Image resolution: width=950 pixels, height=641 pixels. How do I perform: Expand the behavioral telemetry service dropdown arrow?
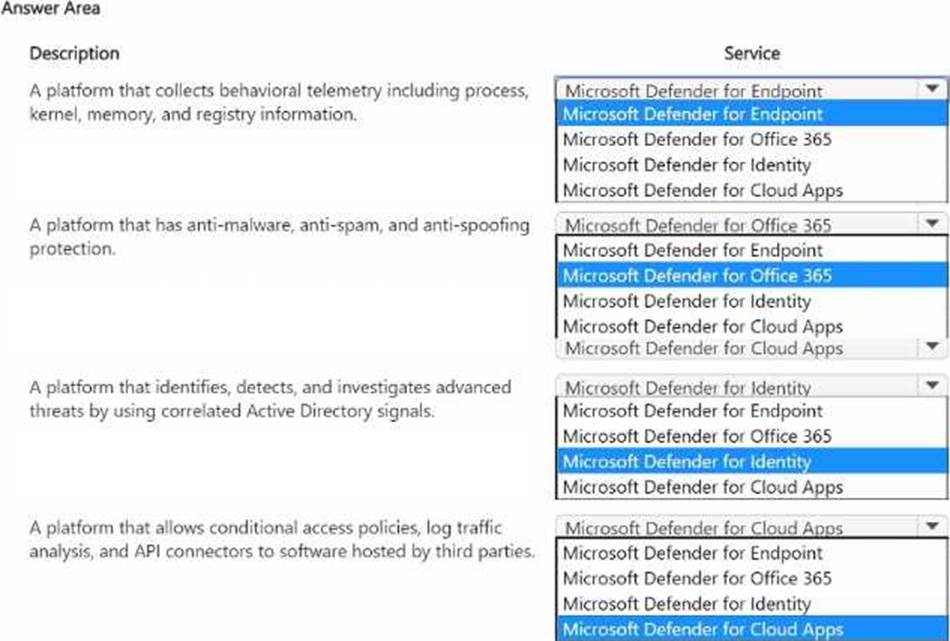tap(932, 89)
